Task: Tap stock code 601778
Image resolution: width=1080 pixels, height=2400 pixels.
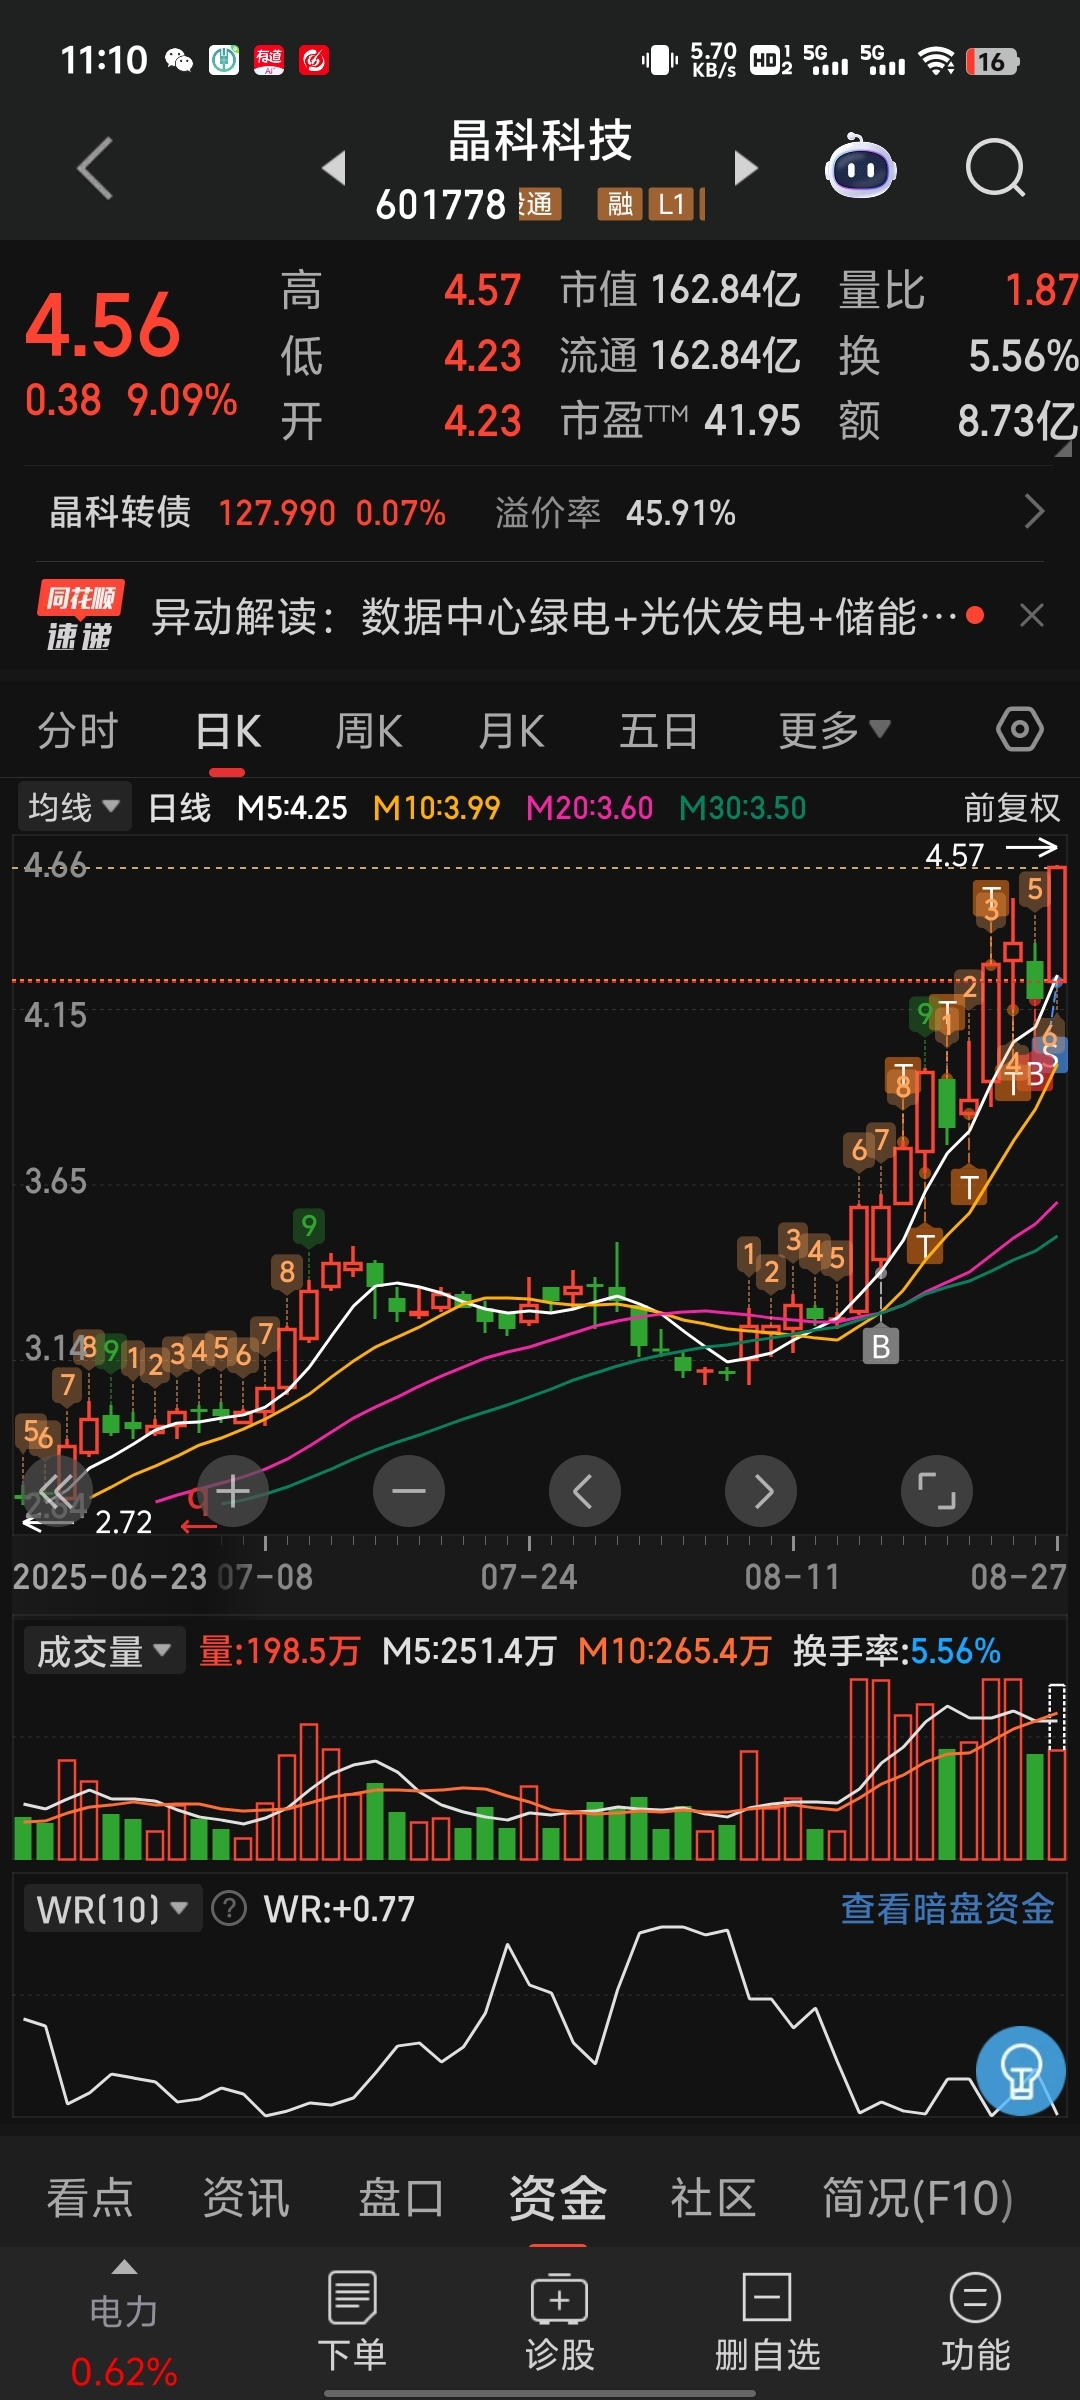Action: (x=441, y=205)
